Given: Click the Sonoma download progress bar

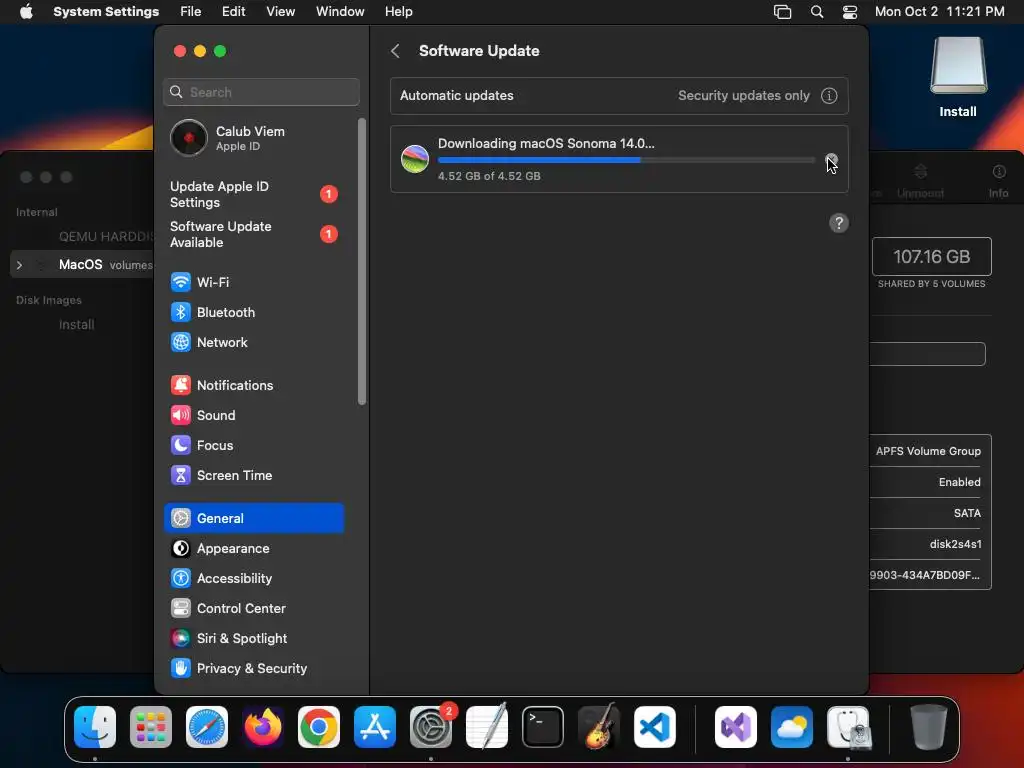Looking at the screenshot, I should pos(626,160).
